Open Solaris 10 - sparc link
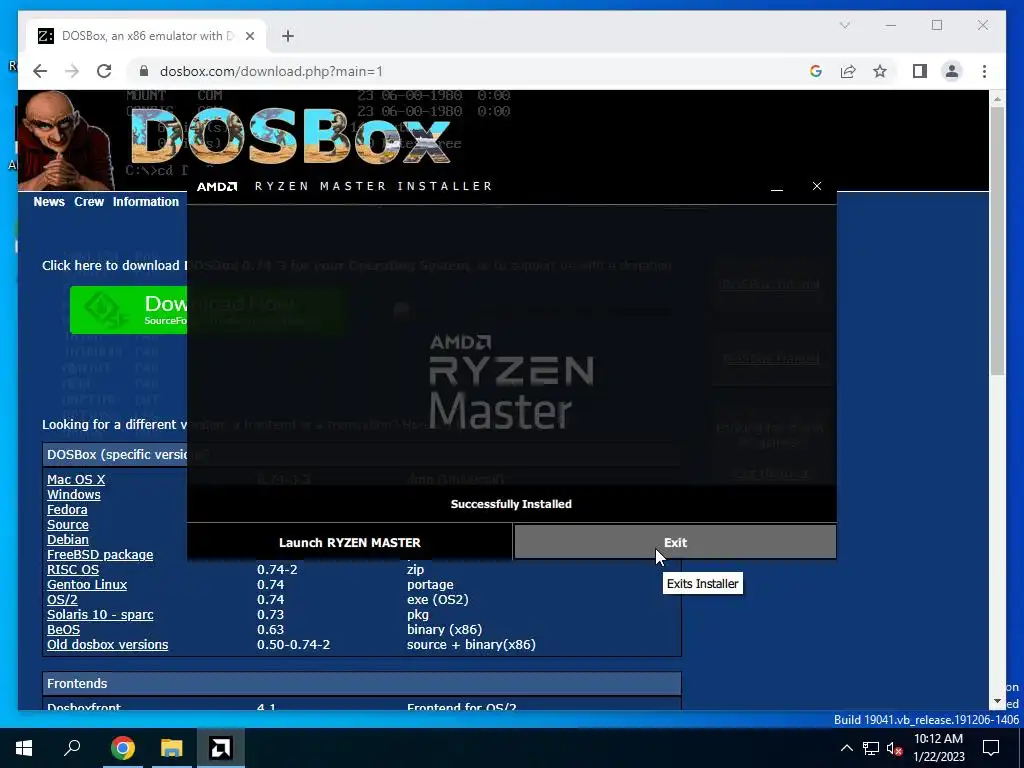This screenshot has height=768, width=1024. [x=100, y=615]
